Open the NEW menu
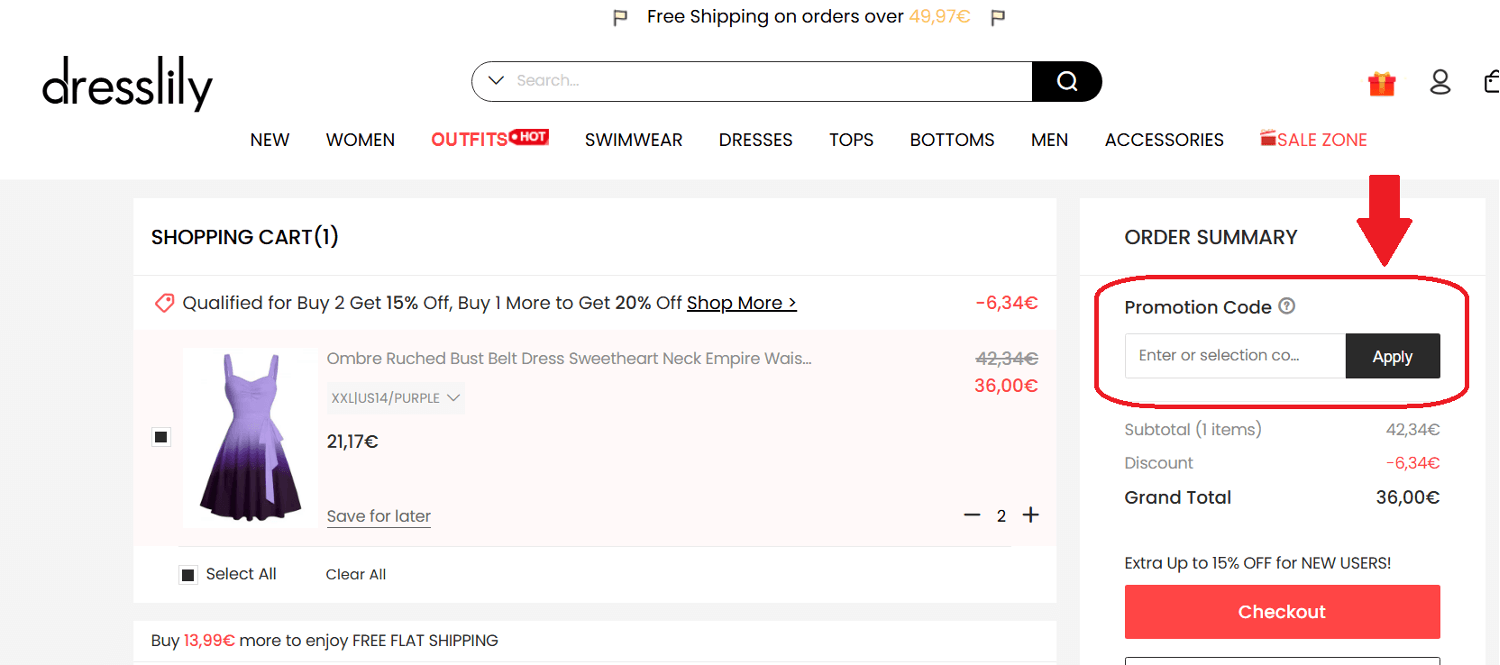Viewport: 1500px width, 665px height. (270, 140)
